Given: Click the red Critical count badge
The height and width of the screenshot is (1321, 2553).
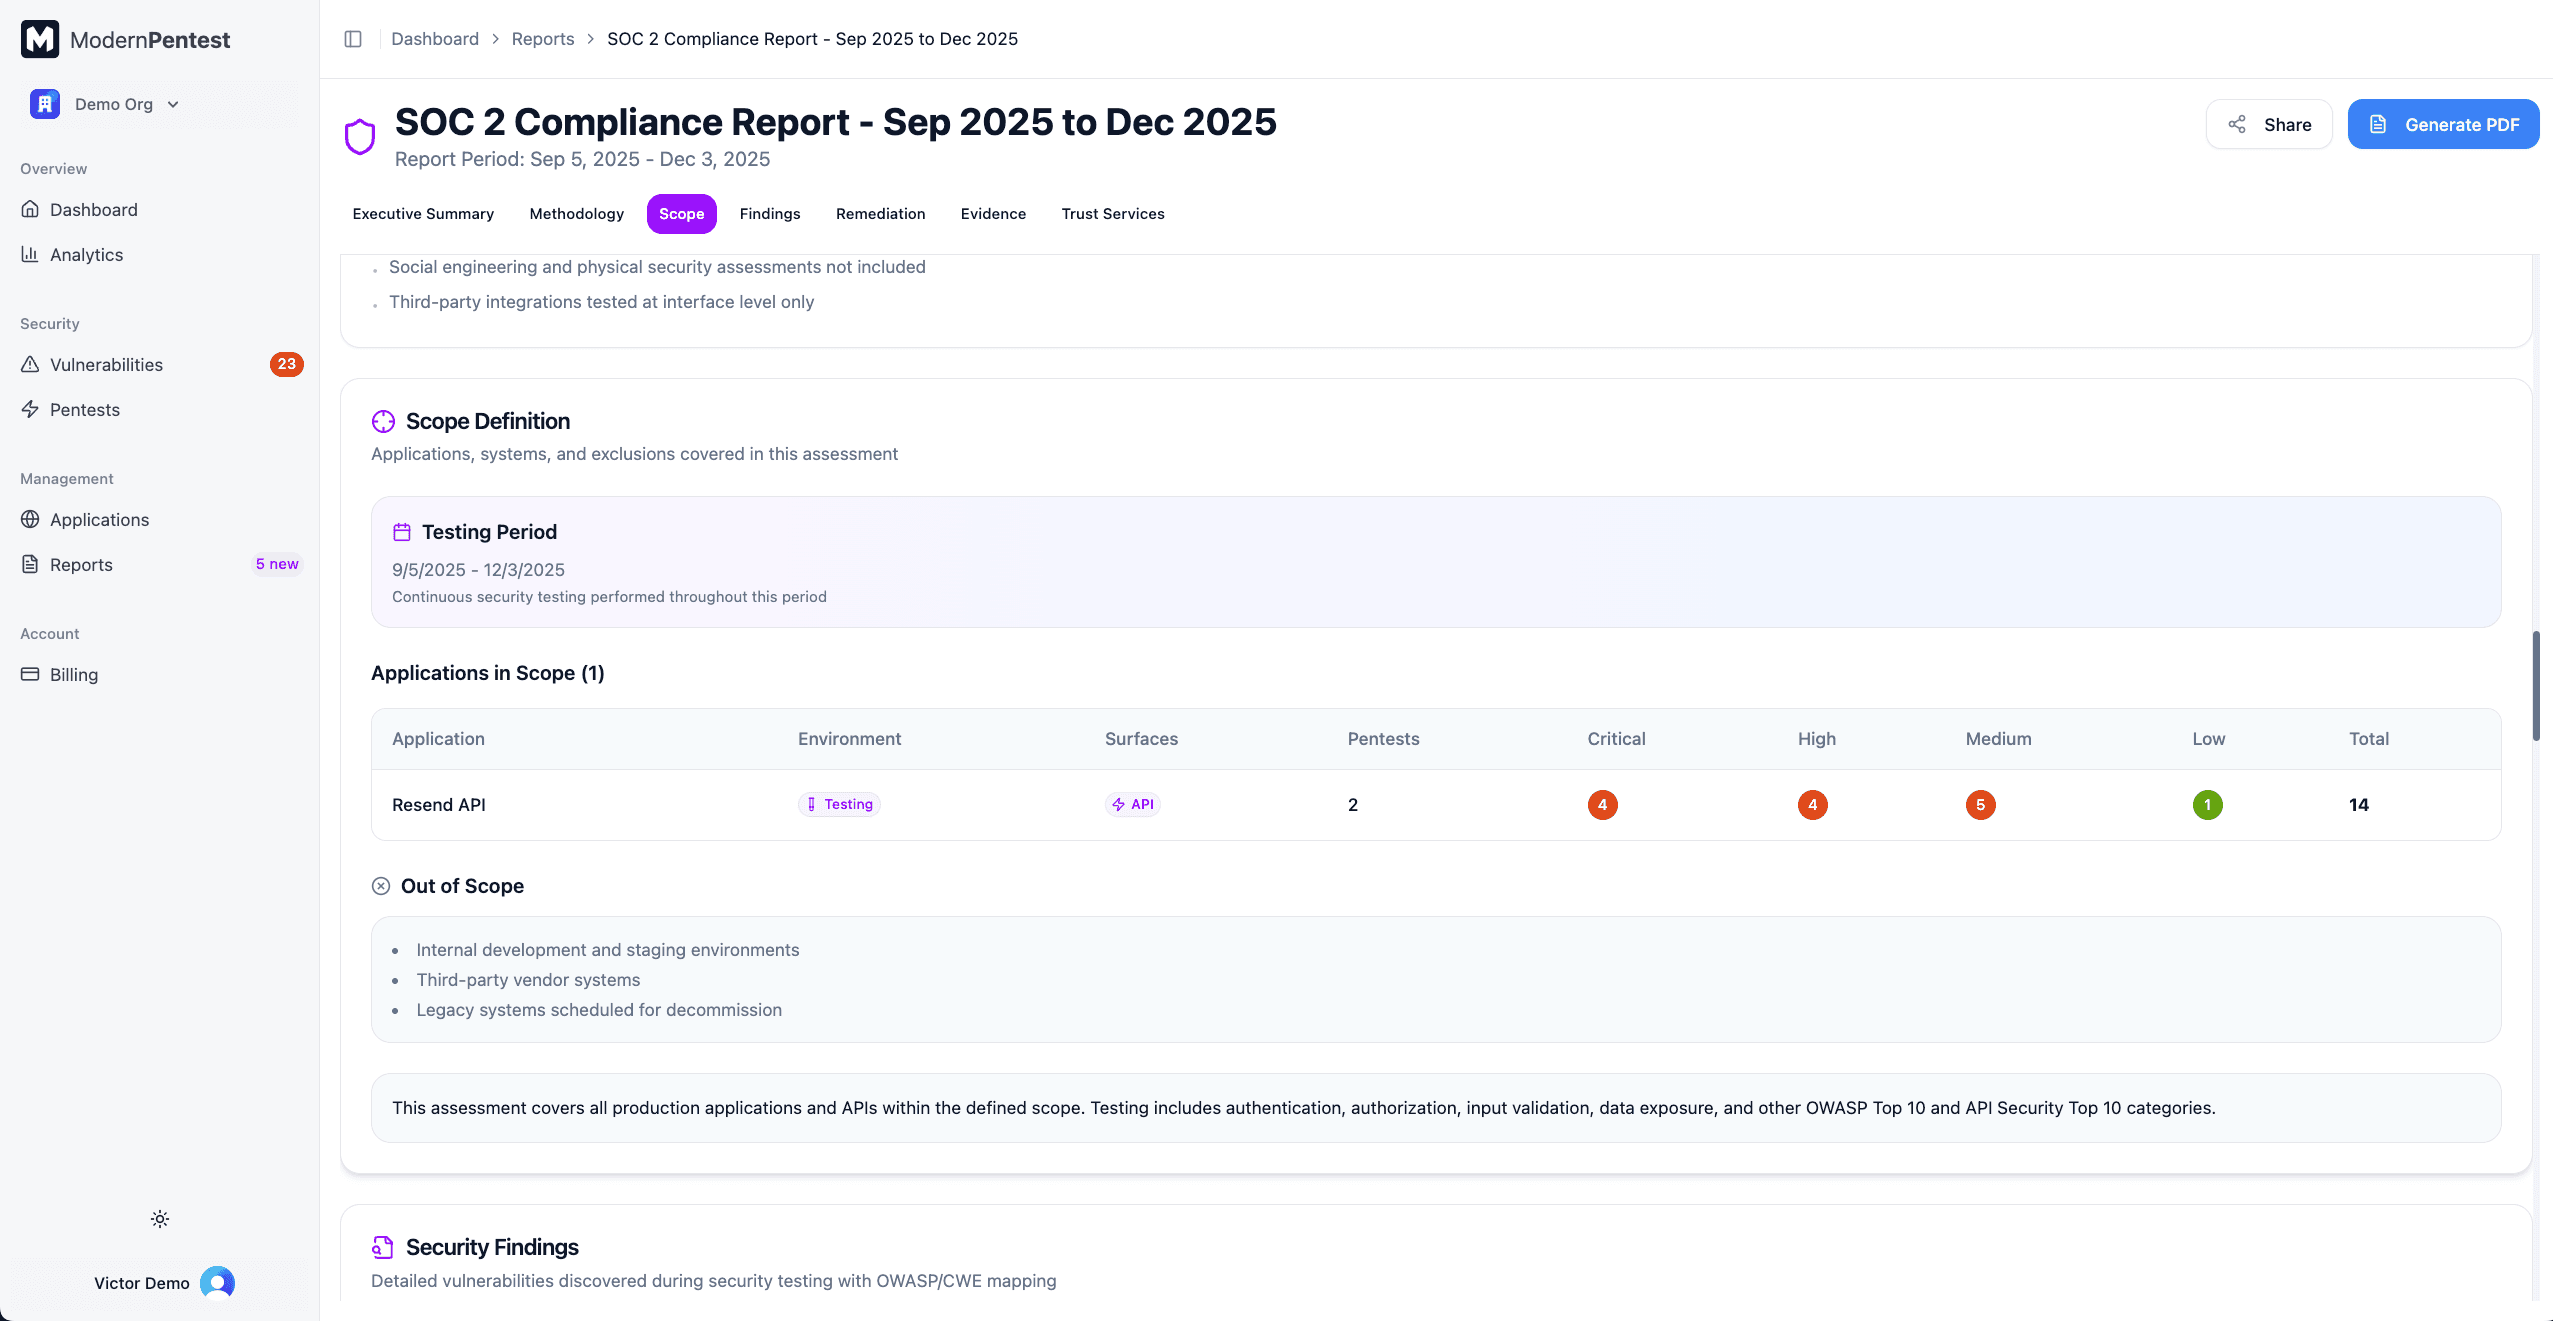Looking at the screenshot, I should tap(1602, 805).
